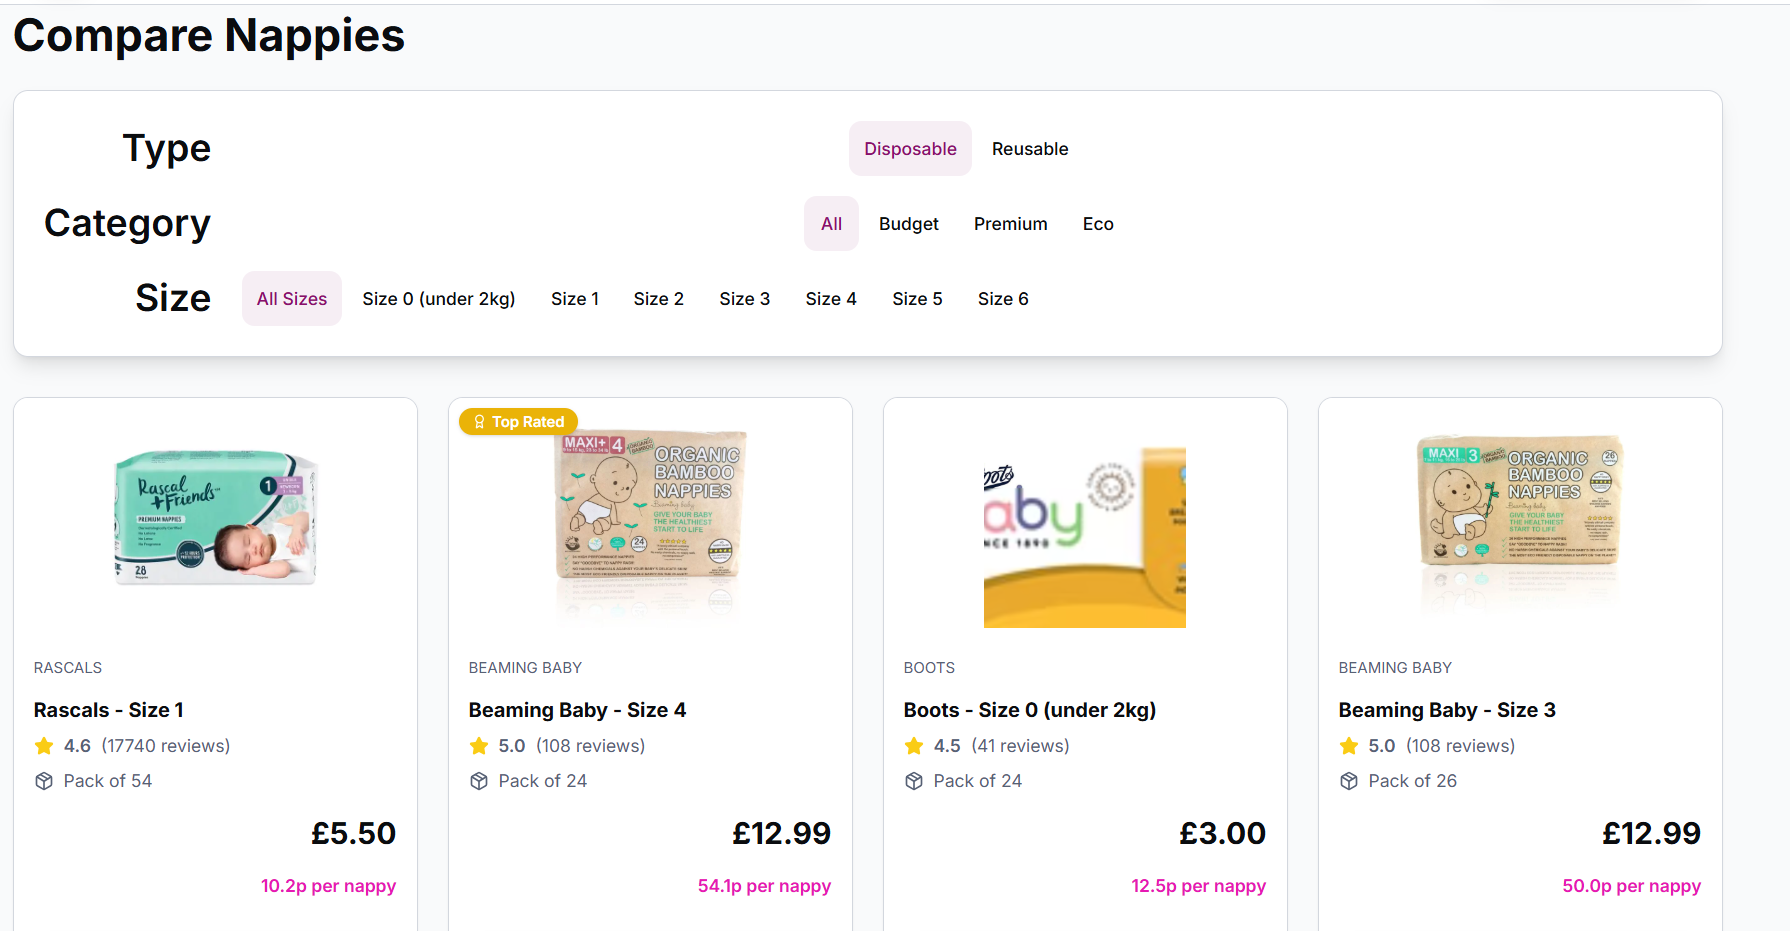Open the Boots - Size 0 (under 2kg) title
The height and width of the screenshot is (931, 1790).
tap(1030, 710)
